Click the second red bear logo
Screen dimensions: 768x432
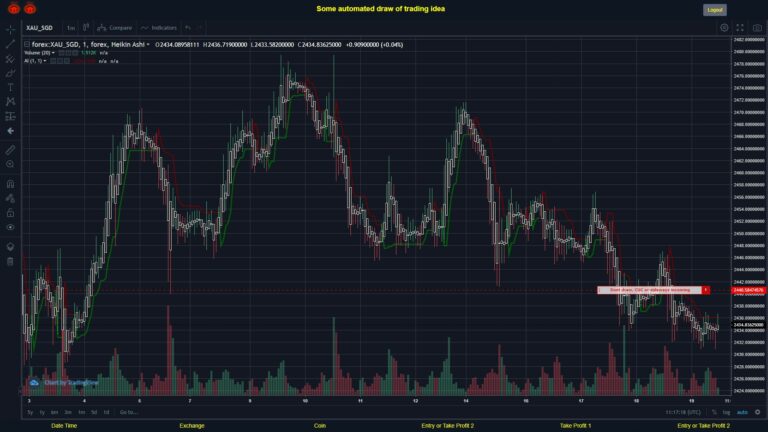click(x=30, y=8)
